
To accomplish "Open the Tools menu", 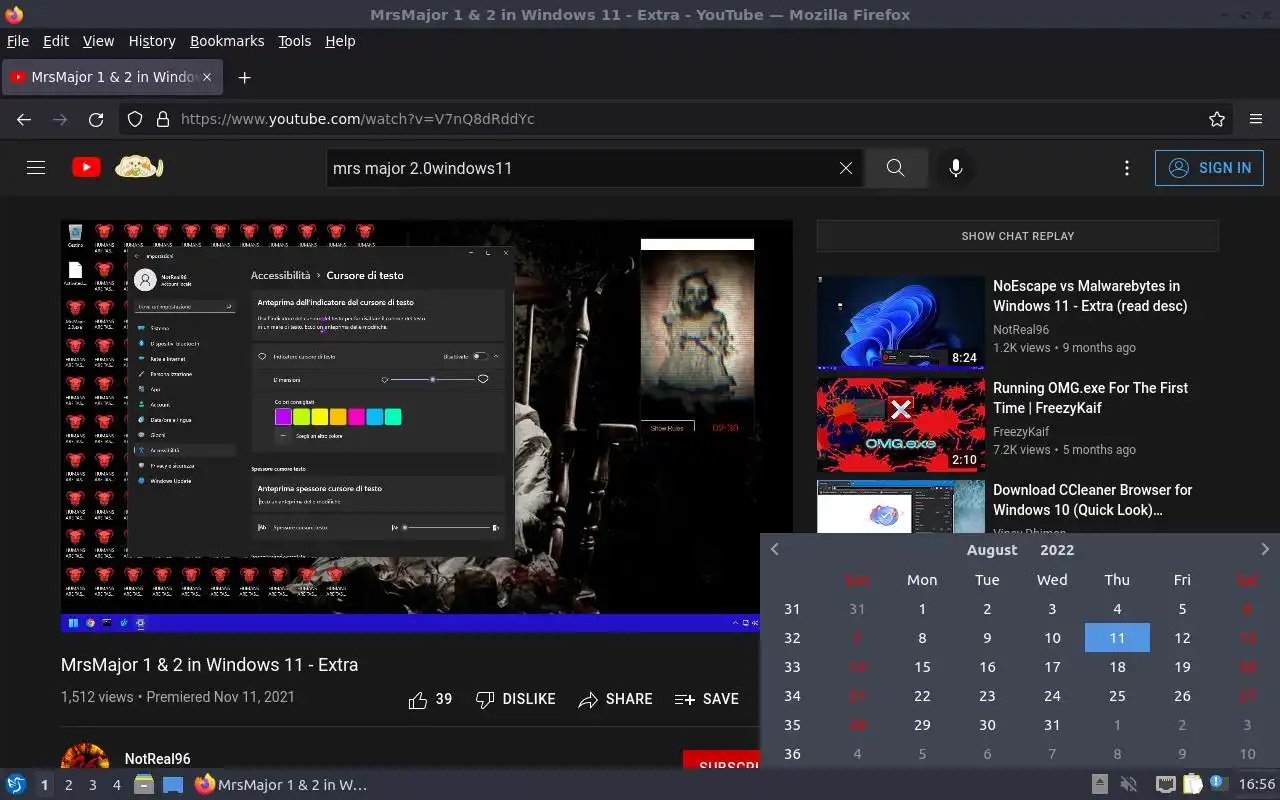I will [x=295, y=41].
